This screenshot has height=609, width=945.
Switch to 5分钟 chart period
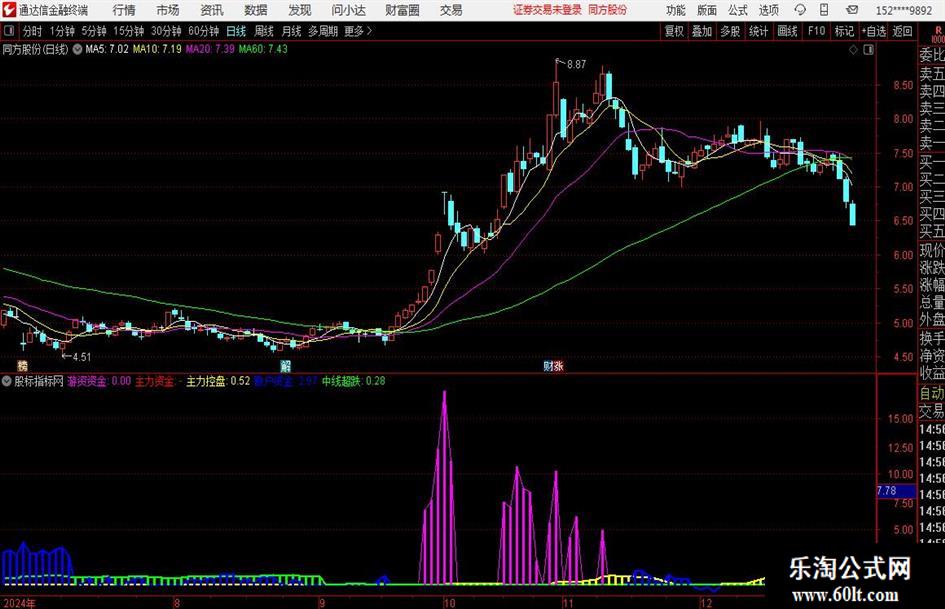(94, 31)
